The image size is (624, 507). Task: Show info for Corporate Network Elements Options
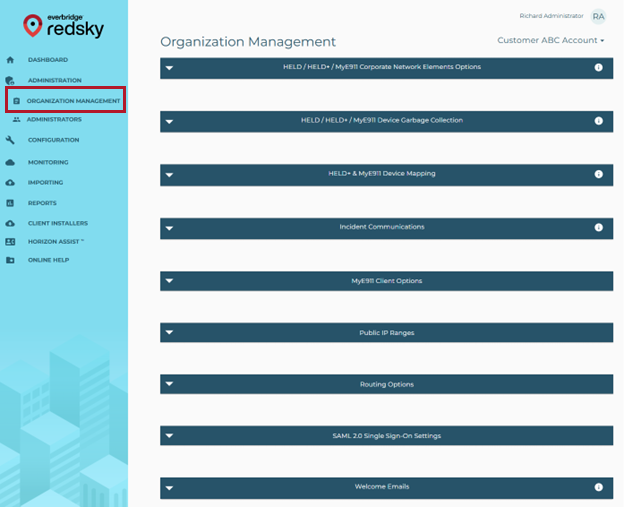tap(598, 67)
